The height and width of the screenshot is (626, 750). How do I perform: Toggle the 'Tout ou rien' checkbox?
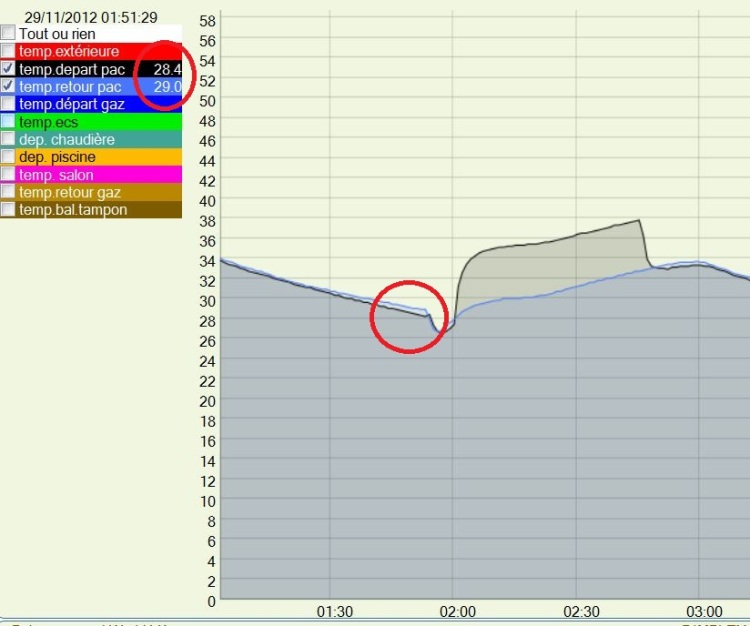click(x=9, y=33)
